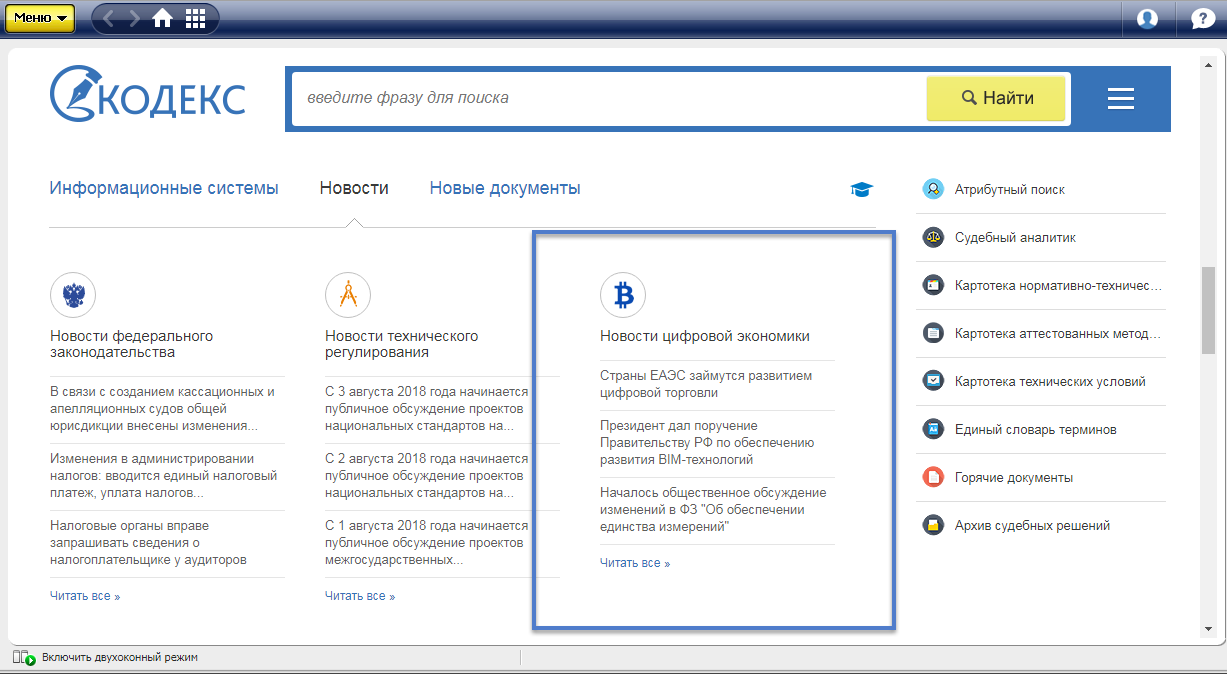Click the search phrase input field

[x=610, y=98]
